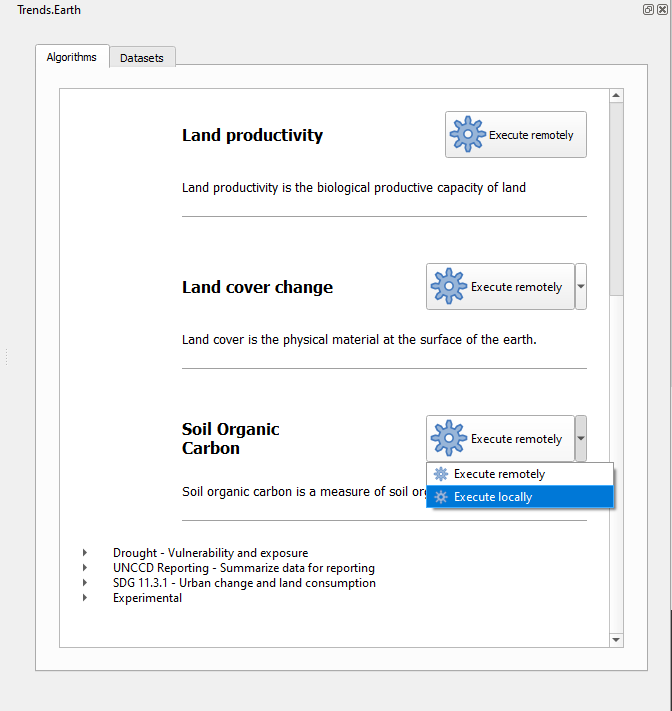Click the gear icon on Land cover change button
Viewport: 672px width, 711px height.
point(449,287)
